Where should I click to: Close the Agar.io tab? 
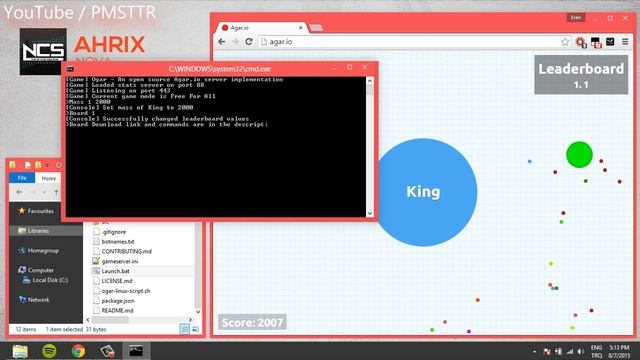(301, 28)
